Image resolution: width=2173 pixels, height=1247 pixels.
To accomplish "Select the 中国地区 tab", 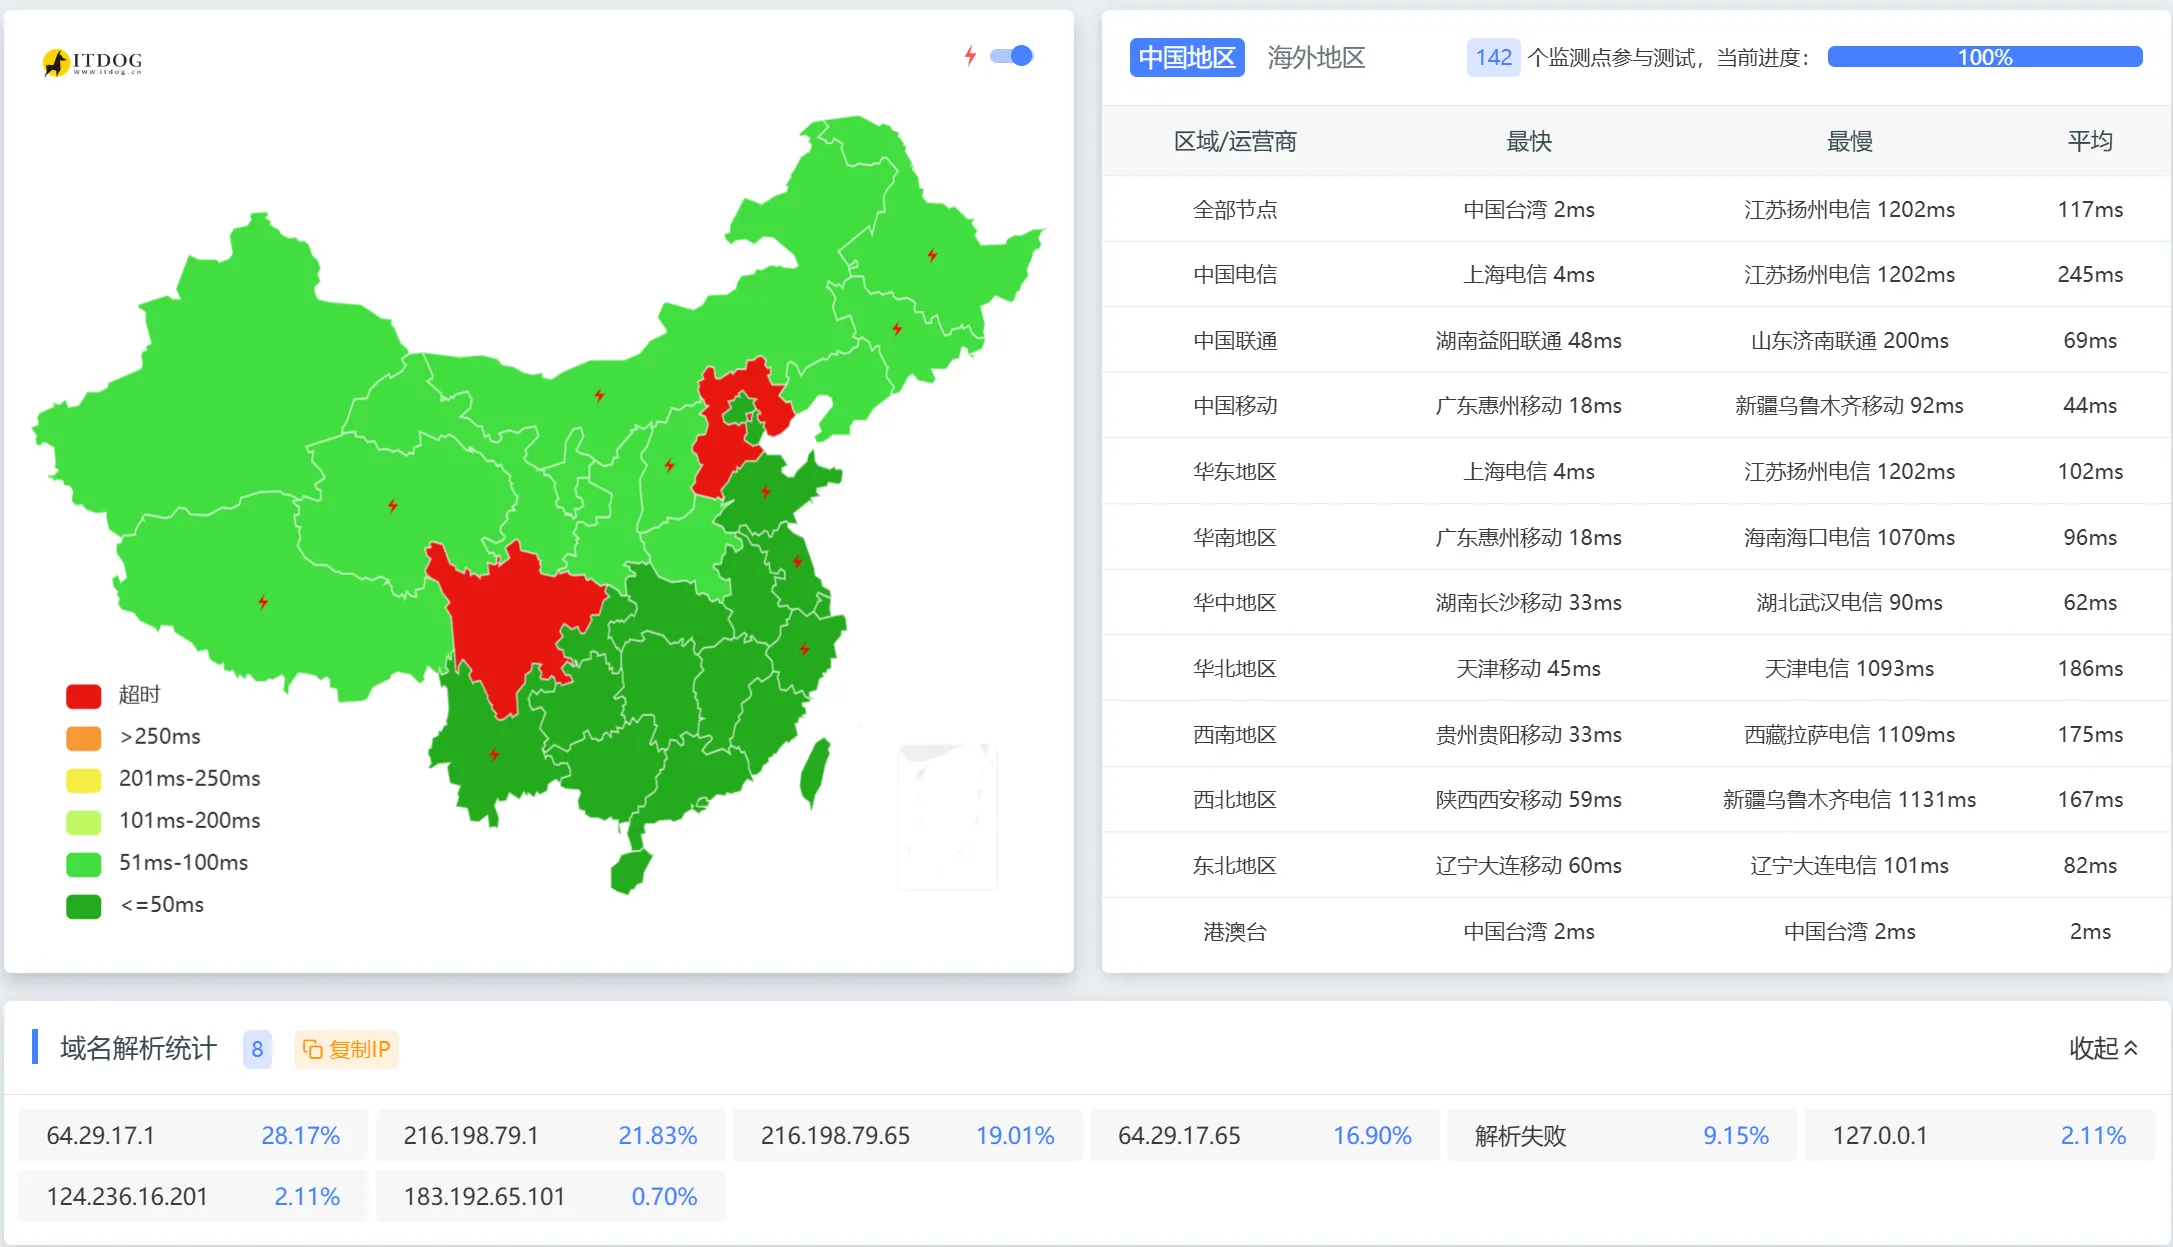I will click(1186, 58).
